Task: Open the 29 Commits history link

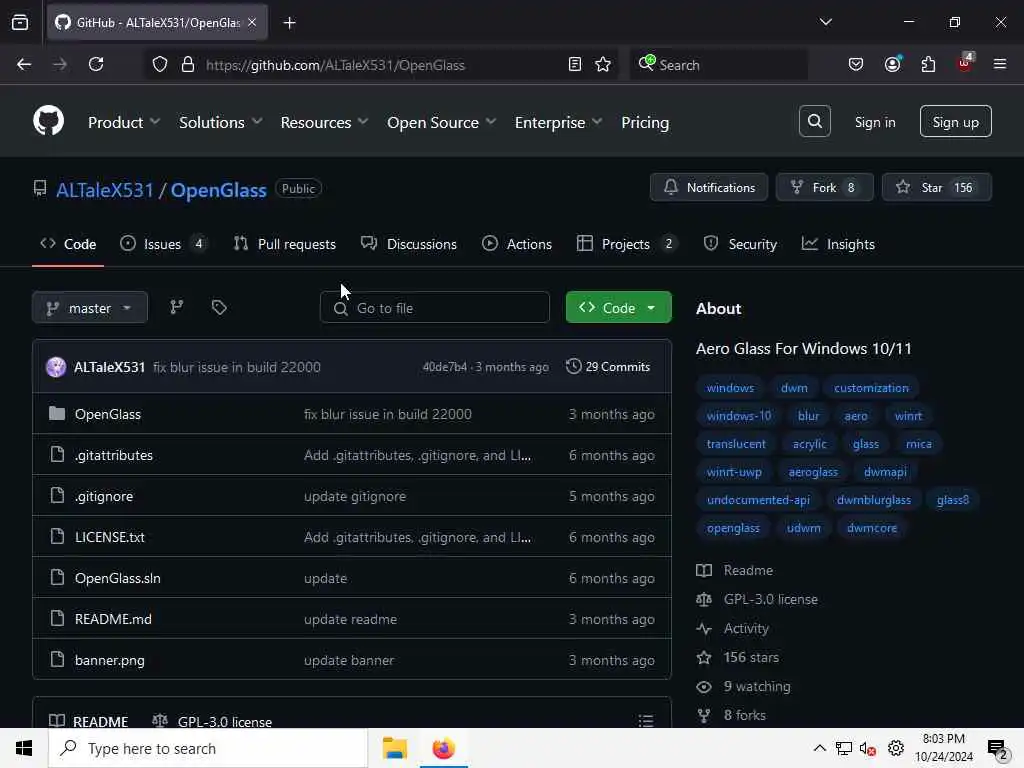Action: point(608,367)
